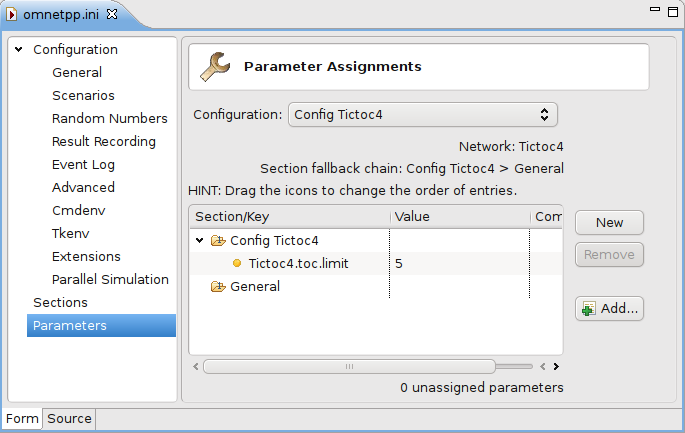This screenshot has width=685, height=433.
Task: Click the yellow dot beside Tictoc4.toc.limit
Action: 237,263
